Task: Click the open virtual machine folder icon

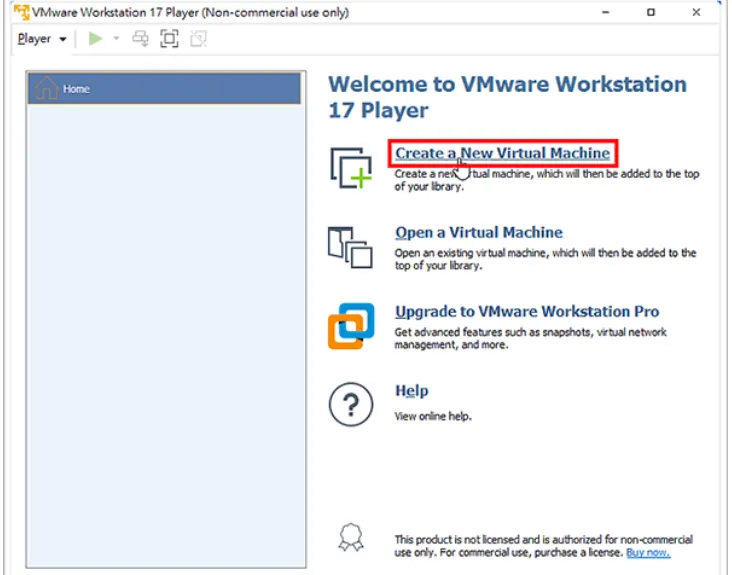Action: [350, 247]
